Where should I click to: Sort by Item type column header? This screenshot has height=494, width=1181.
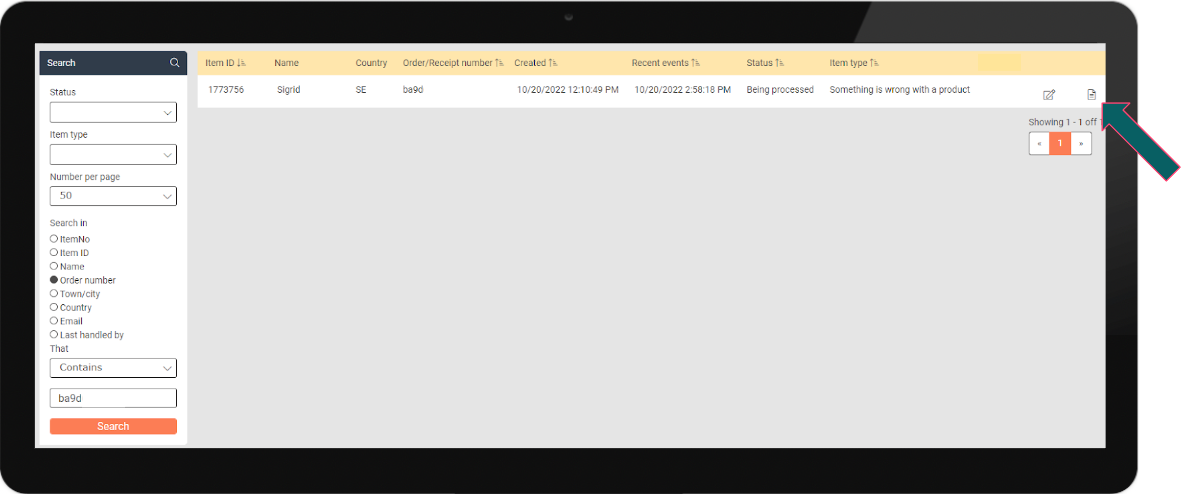click(853, 63)
